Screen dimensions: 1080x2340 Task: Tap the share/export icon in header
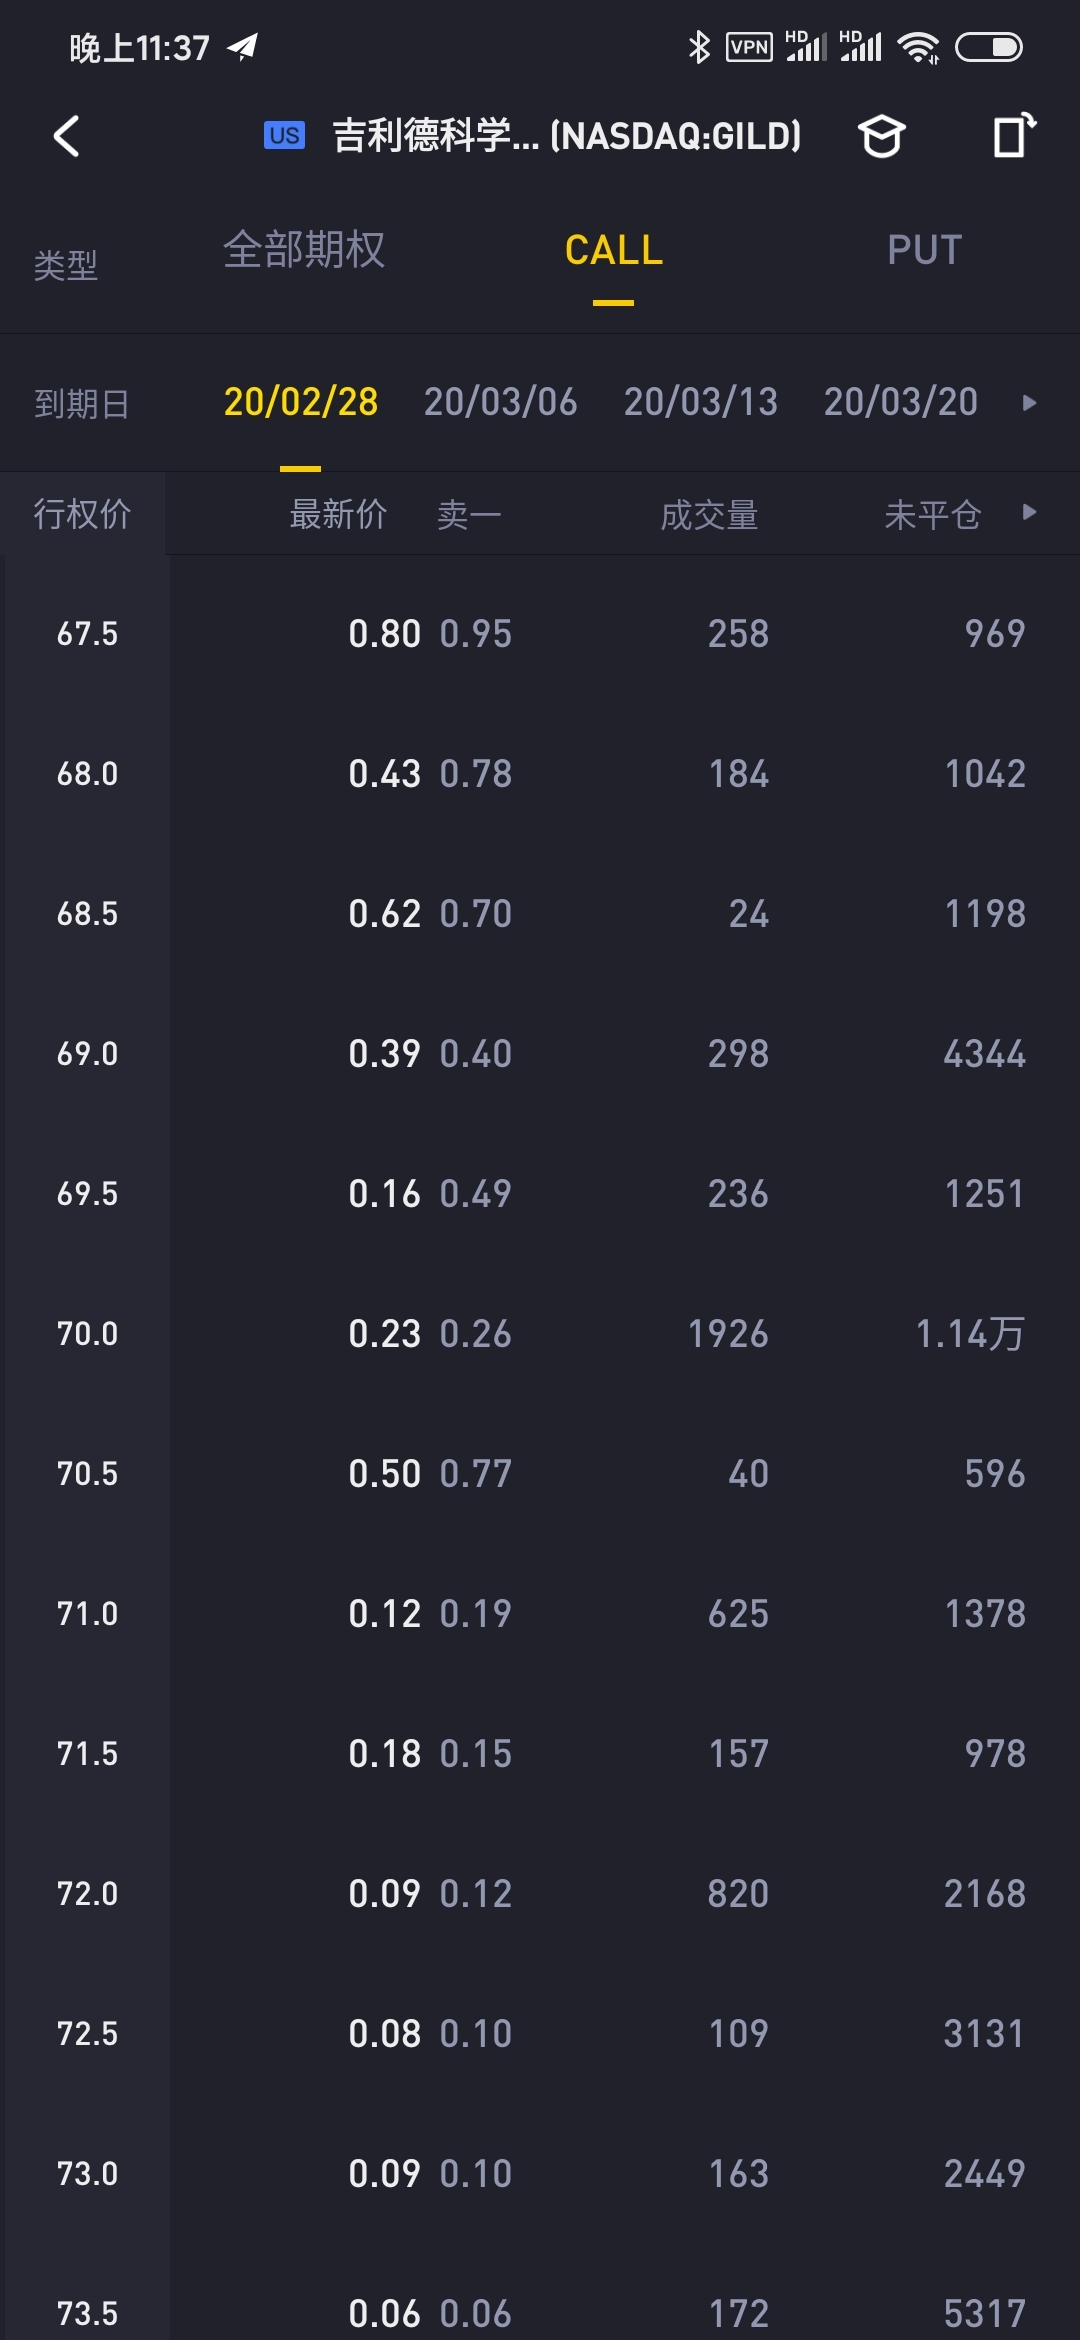(x=1013, y=136)
